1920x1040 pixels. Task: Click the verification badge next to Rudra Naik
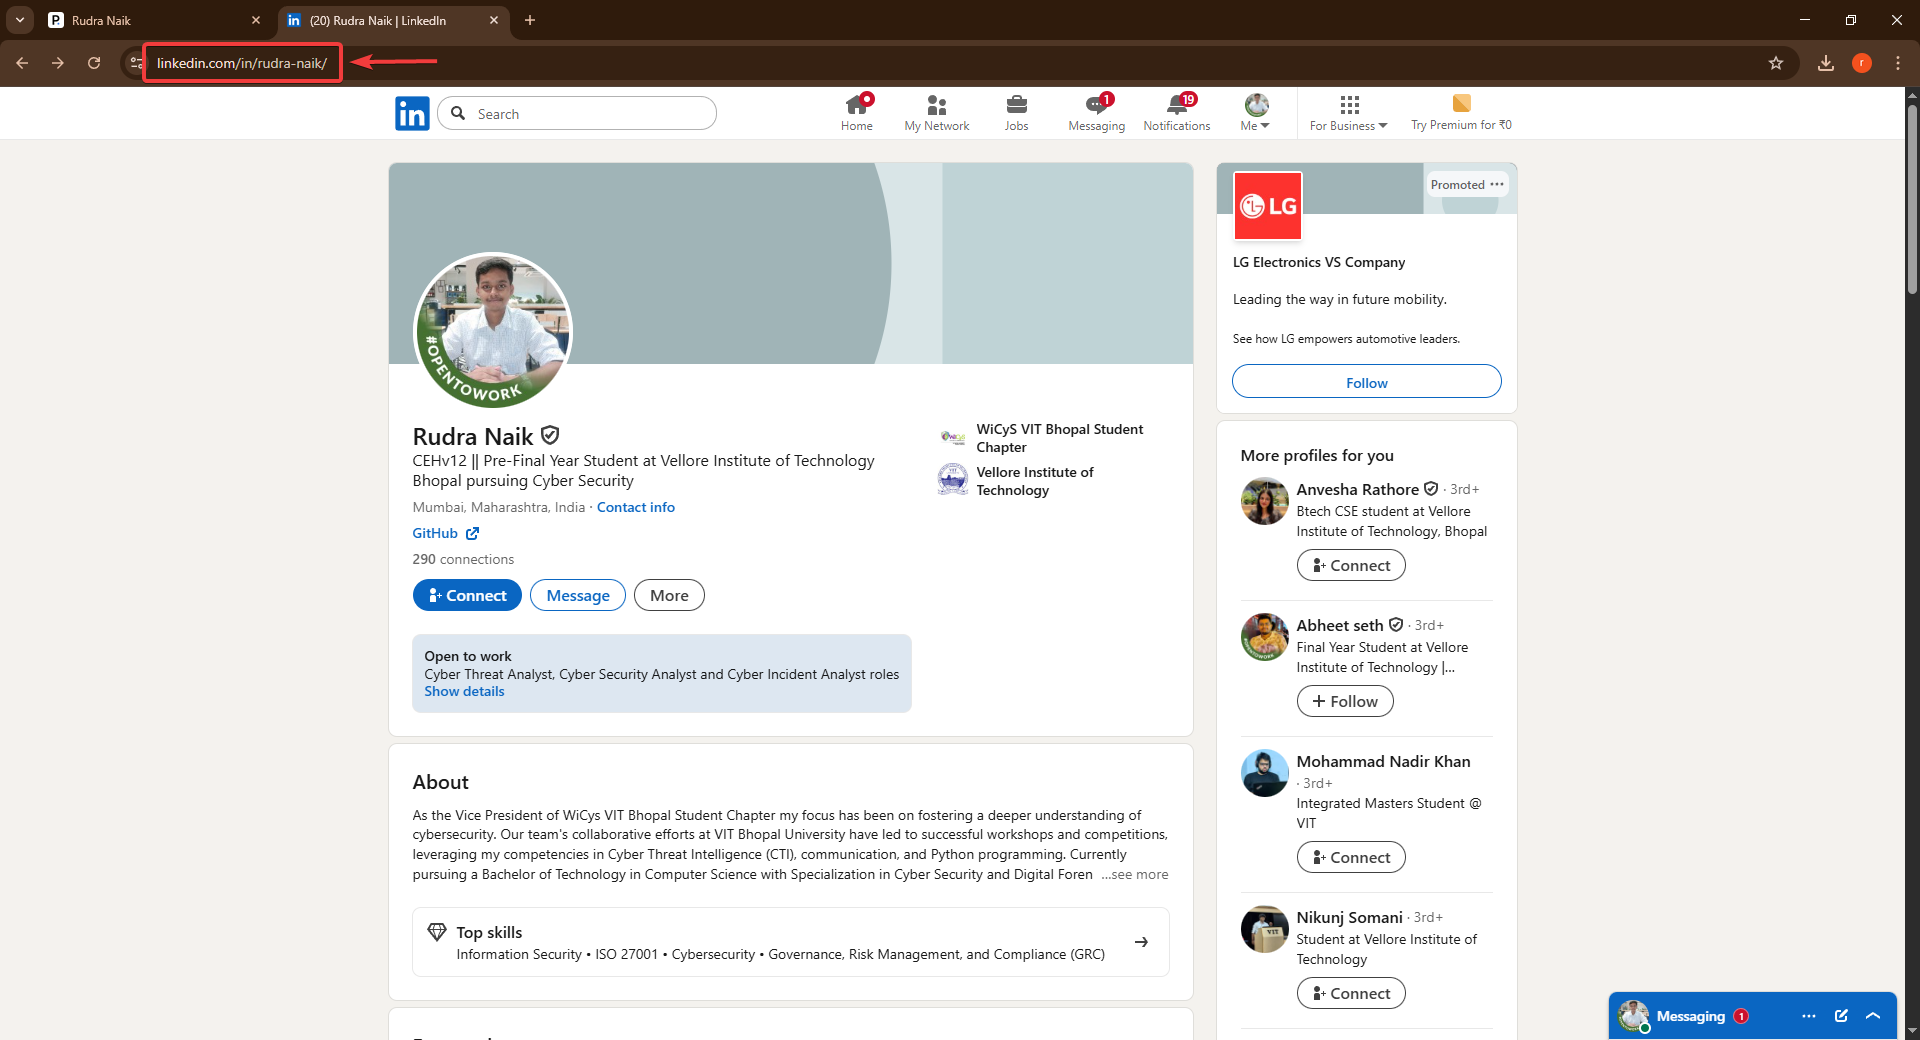click(x=550, y=435)
